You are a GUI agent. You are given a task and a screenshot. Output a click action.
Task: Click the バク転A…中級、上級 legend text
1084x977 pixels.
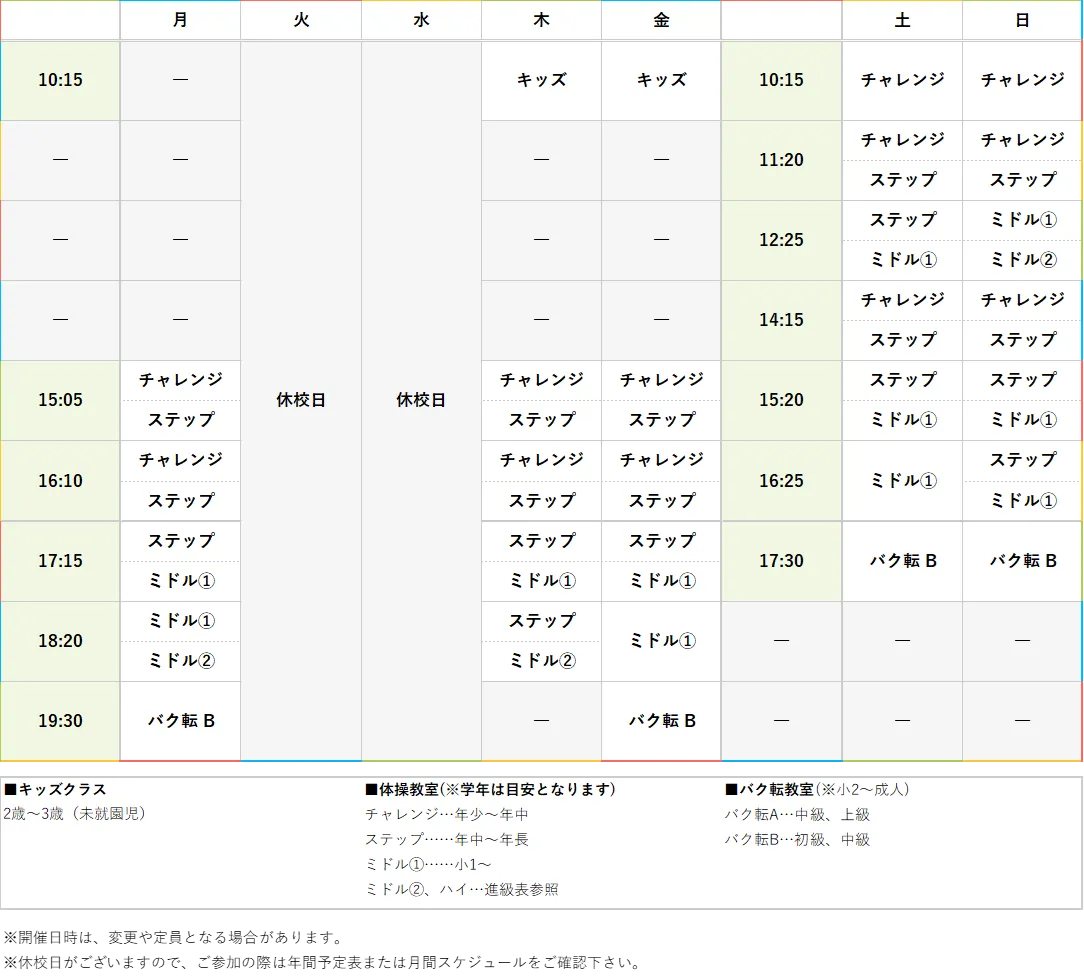click(x=795, y=814)
